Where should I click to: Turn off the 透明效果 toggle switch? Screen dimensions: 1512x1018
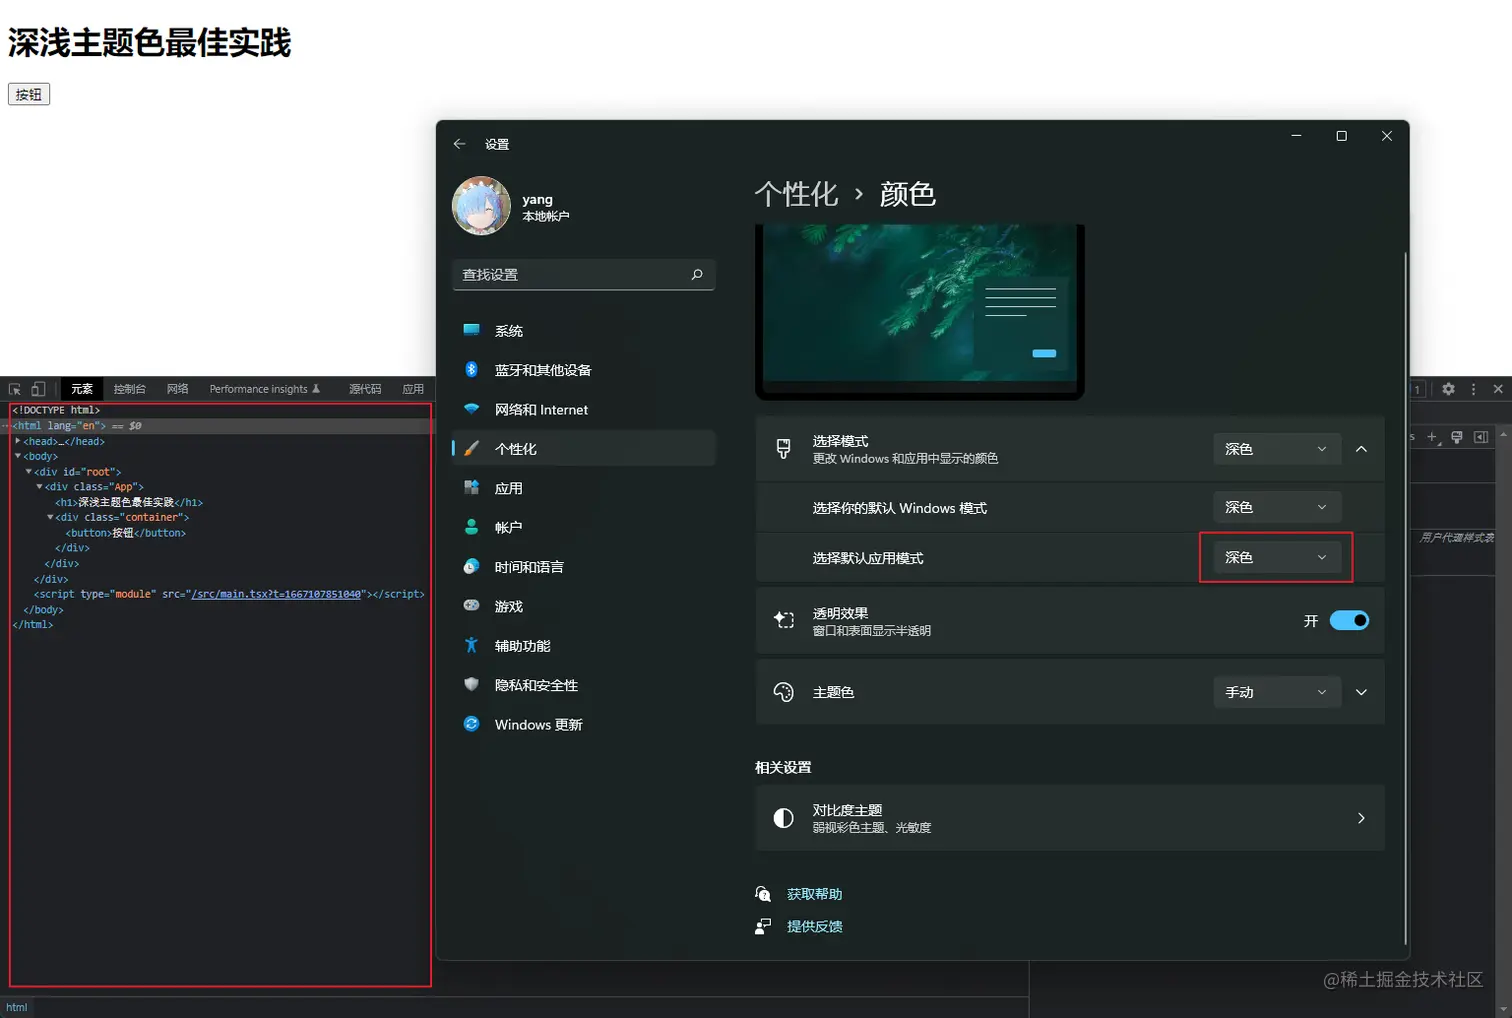point(1349,621)
